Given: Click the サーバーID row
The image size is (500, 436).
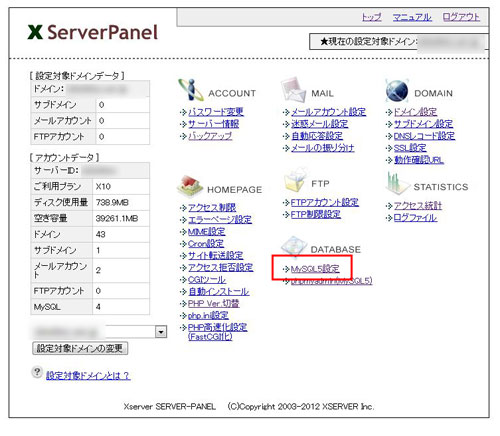Looking at the screenshot, I should (x=90, y=171).
